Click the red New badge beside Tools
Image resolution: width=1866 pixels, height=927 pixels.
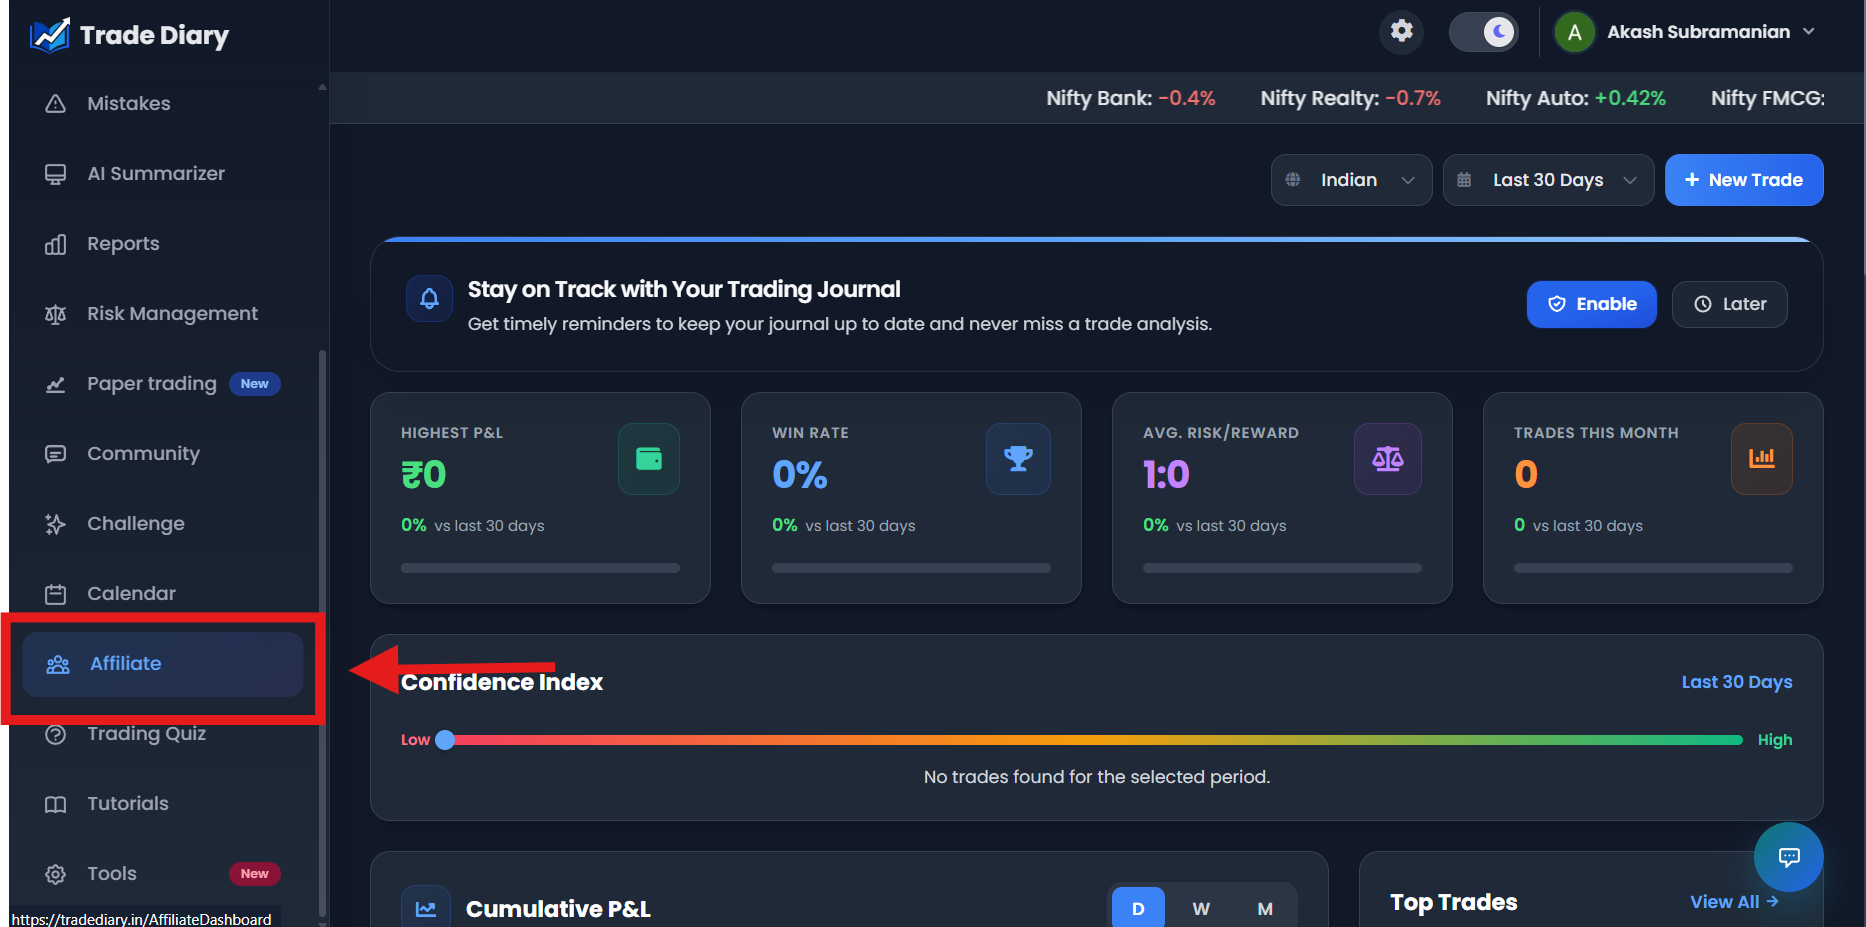[x=255, y=874]
